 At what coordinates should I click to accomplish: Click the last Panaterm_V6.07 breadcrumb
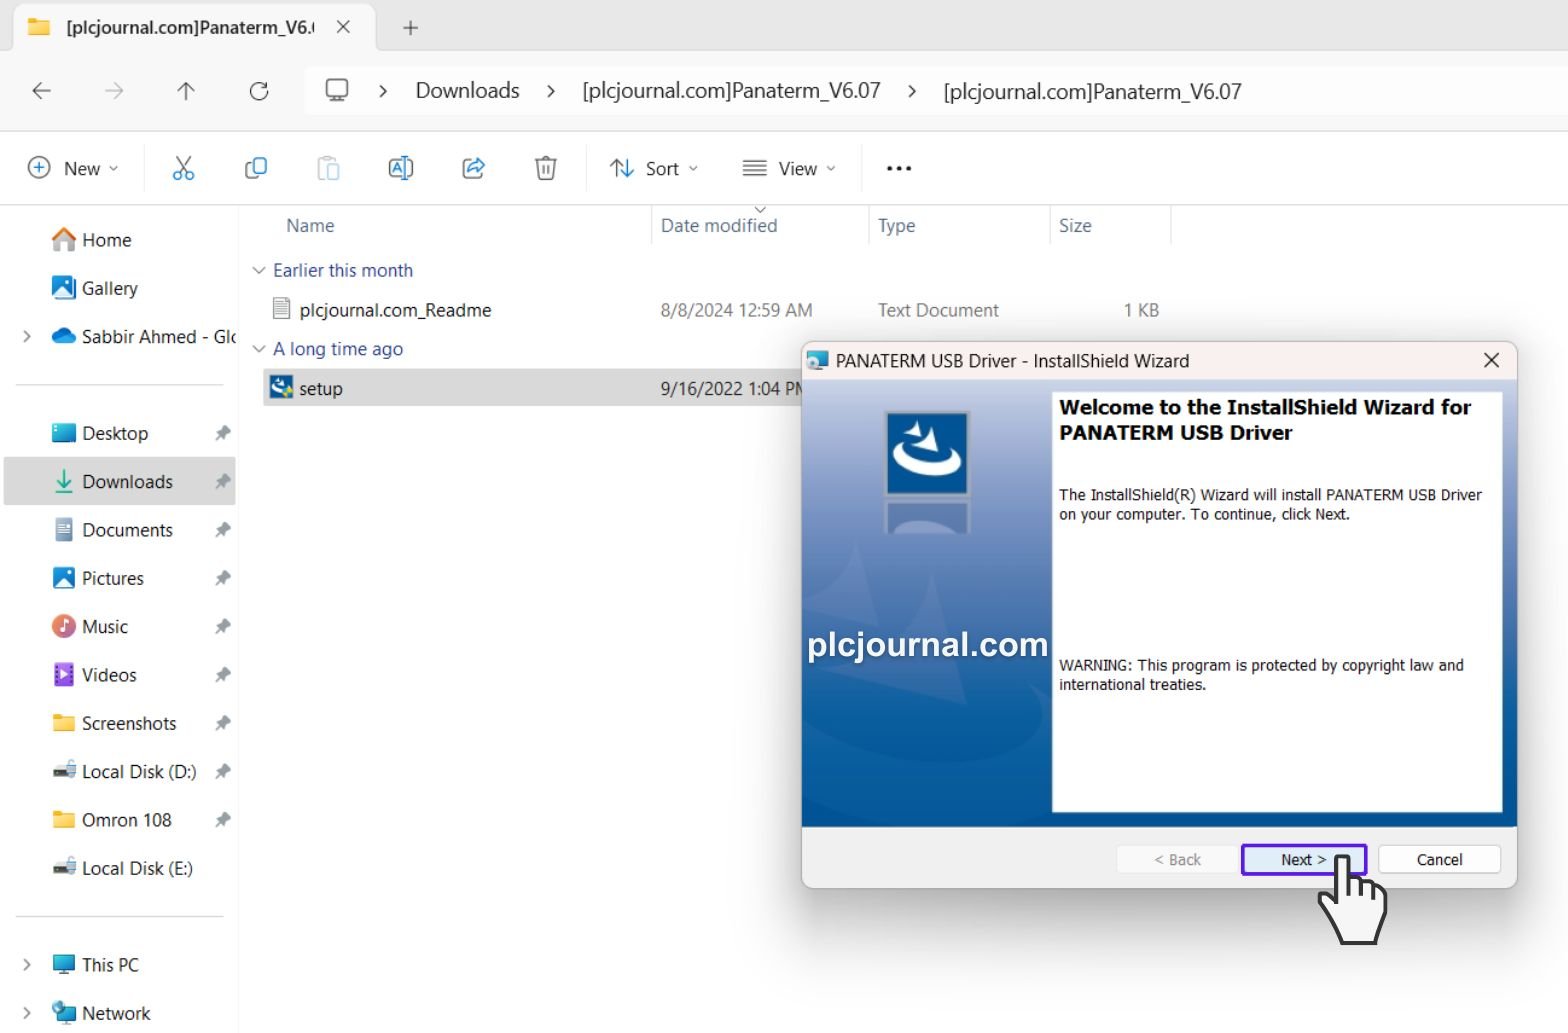coord(1092,92)
